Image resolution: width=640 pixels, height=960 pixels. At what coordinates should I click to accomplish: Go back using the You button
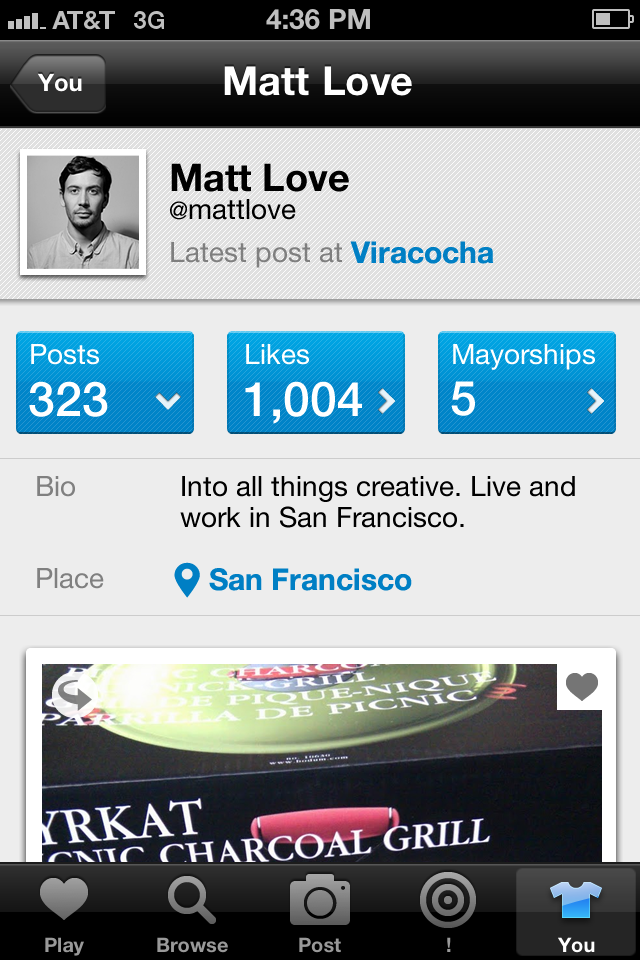pyautogui.click(x=60, y=83)
